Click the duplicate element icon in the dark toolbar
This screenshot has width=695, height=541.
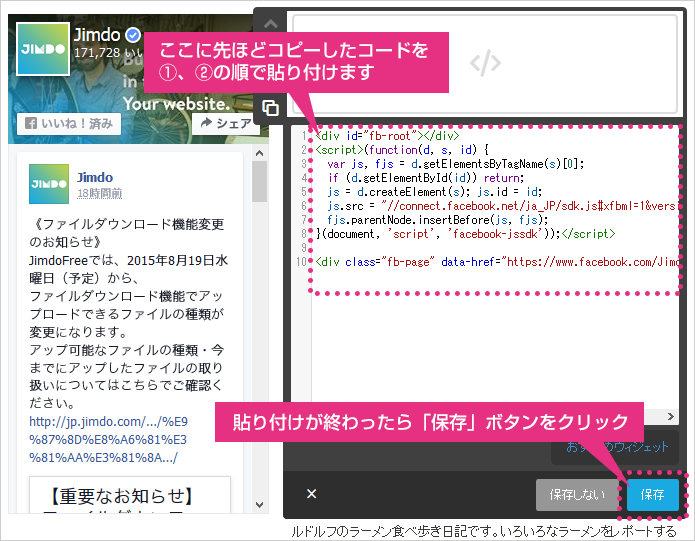click(x=270, y=108)
